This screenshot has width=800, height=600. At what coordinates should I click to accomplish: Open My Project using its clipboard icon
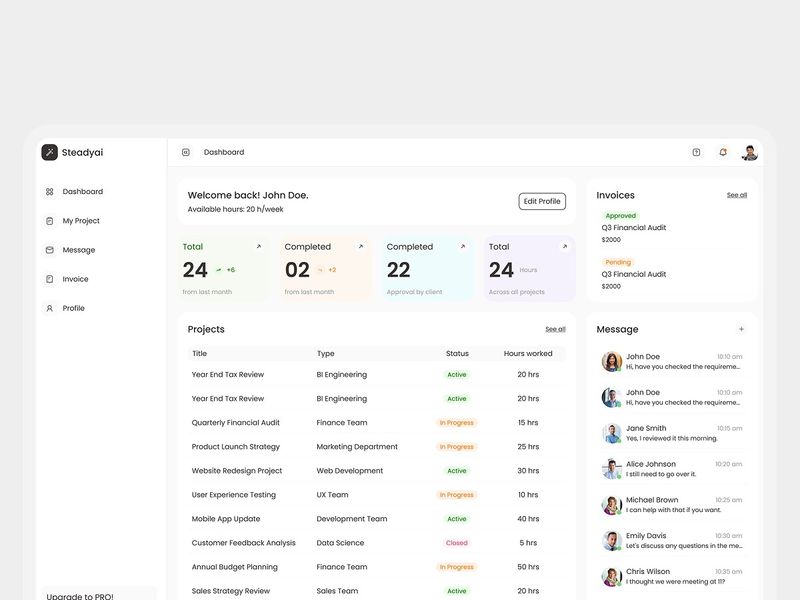[x=50, y=220]
